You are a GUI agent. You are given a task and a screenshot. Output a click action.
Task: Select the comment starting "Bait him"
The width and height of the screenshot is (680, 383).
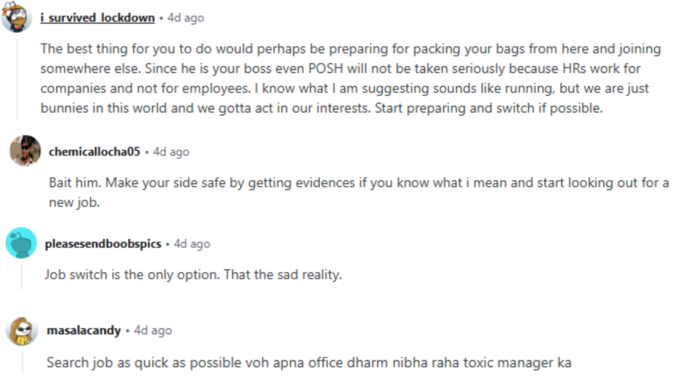coord(359,192)
